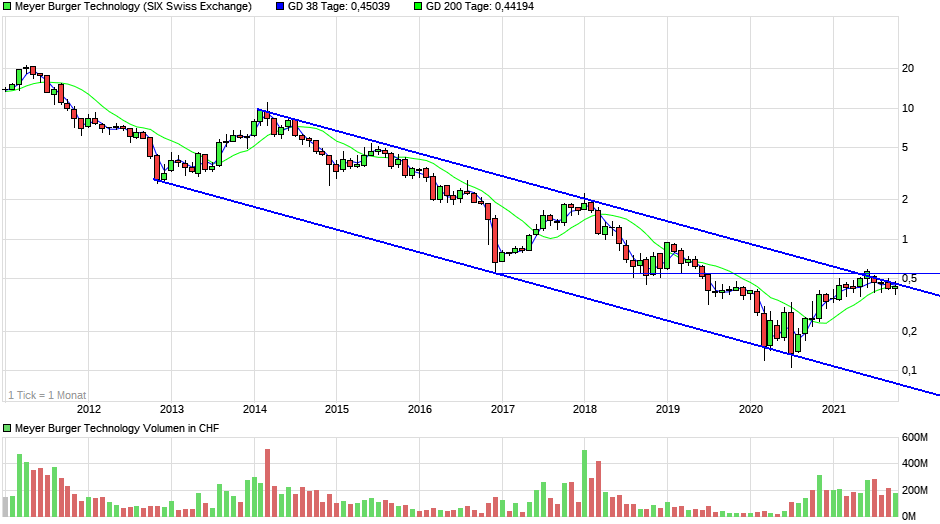Screen dimensions: 940x524
Task: Click the volume axis value 200M
Action: pos(915,490)
